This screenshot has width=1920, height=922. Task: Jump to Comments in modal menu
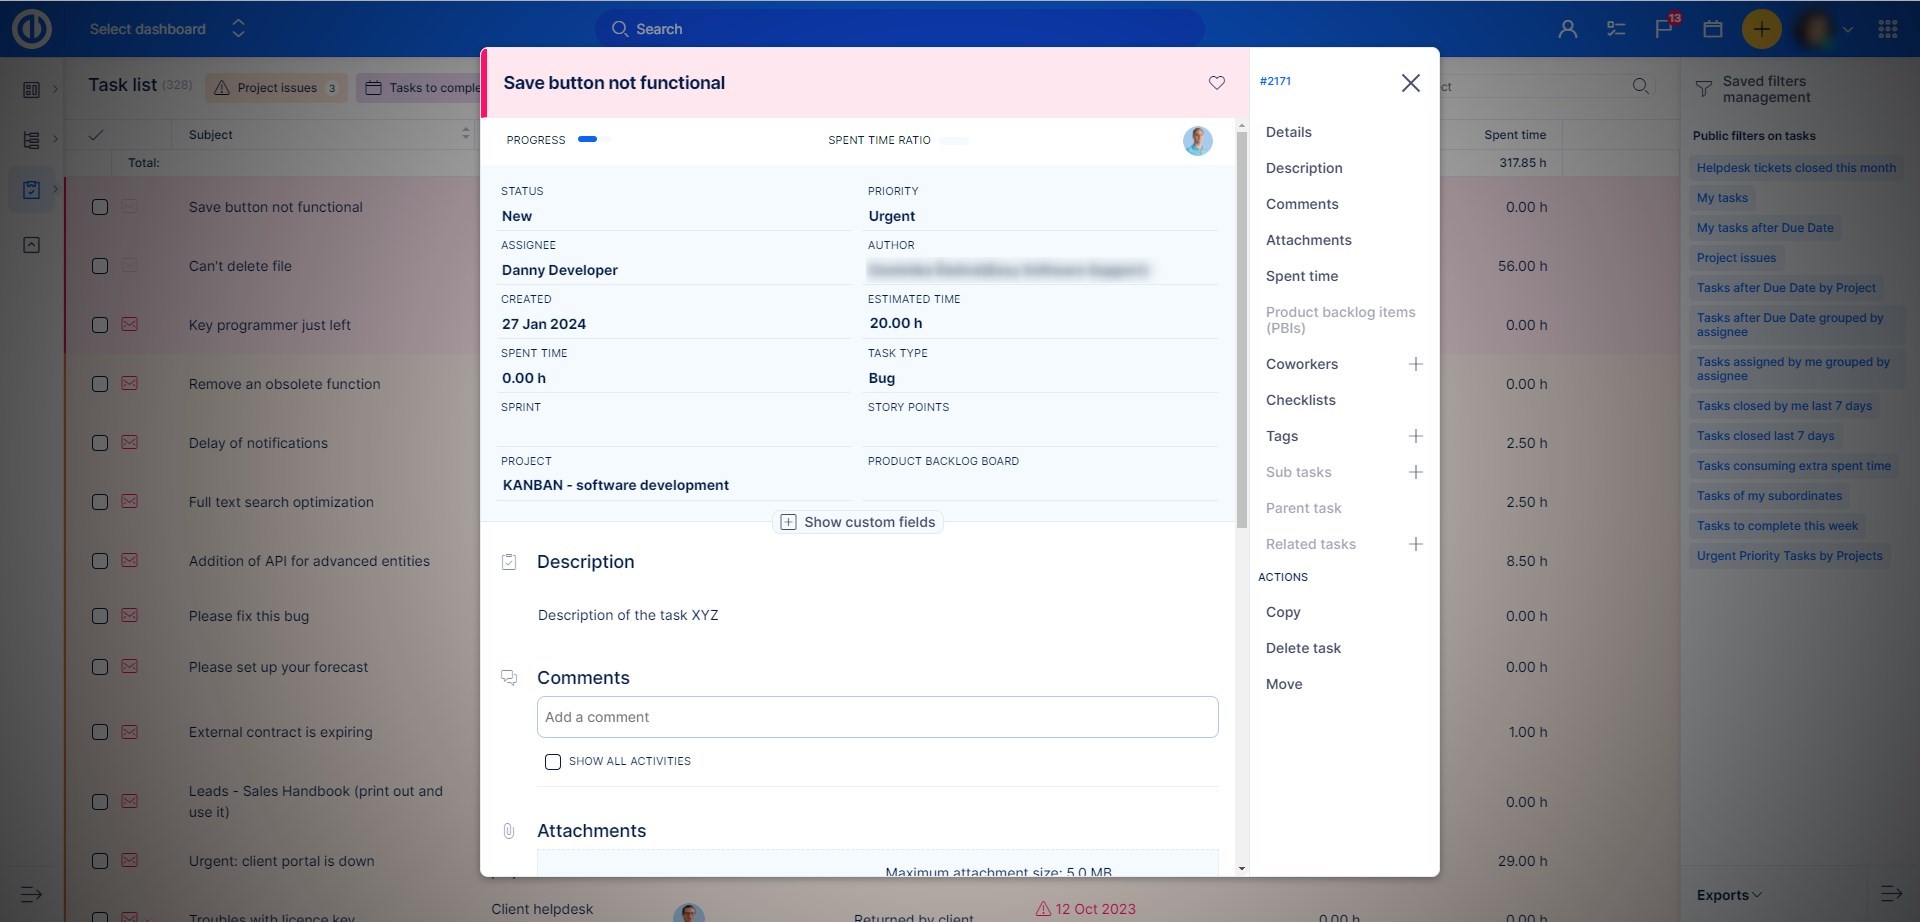(x=1302, y=204)
